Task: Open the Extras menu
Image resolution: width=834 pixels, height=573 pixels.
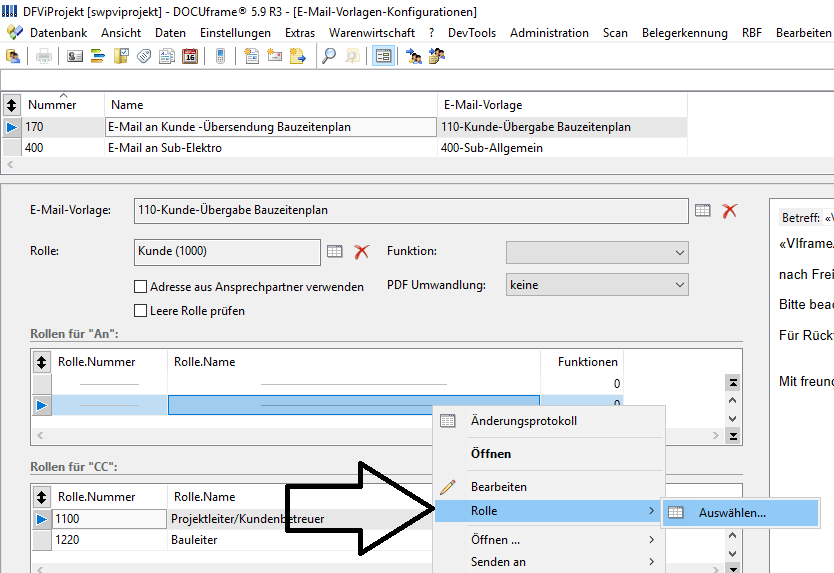Action: (300, 33)
